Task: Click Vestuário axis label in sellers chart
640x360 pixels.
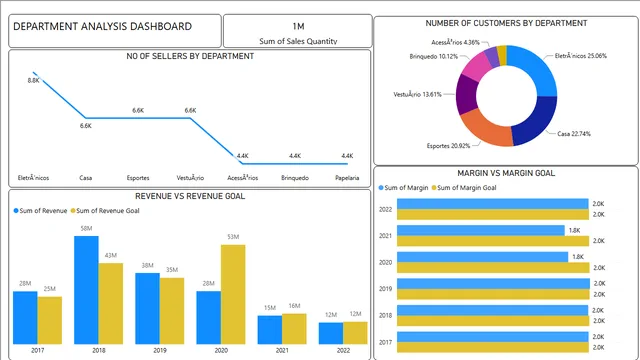Action: [190, 178]
